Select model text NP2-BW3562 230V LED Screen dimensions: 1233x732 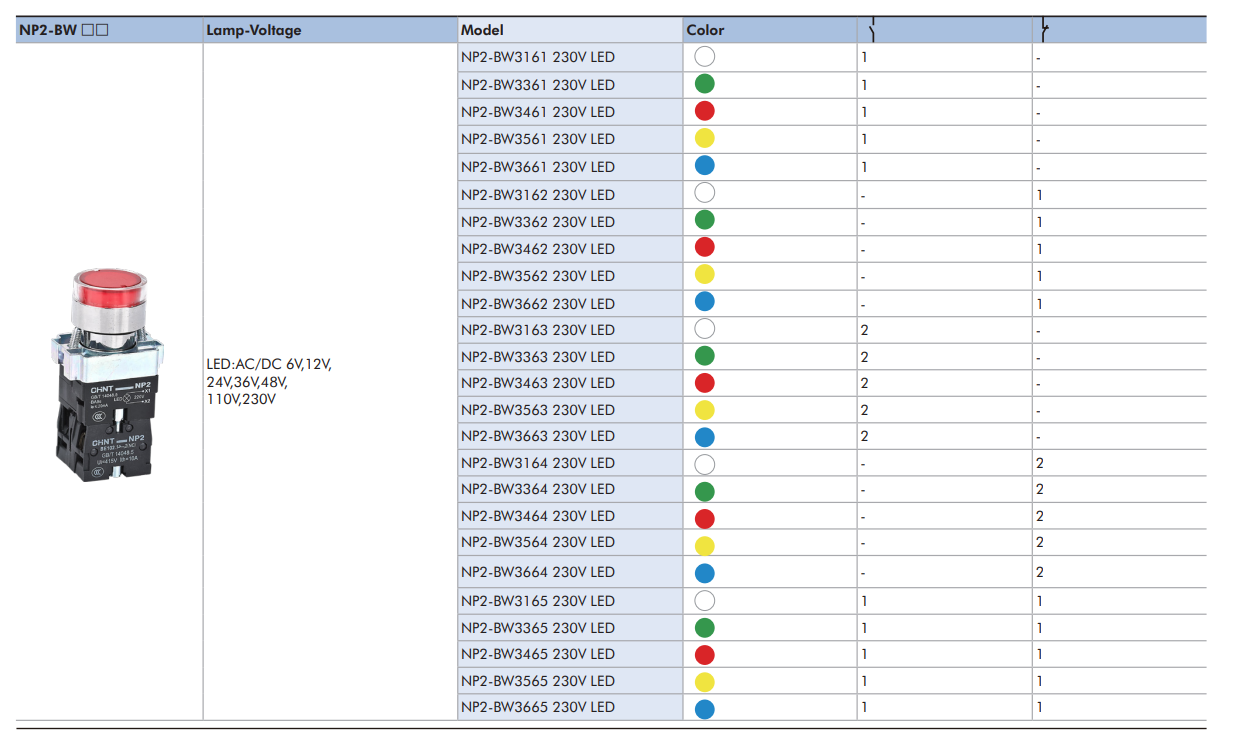pos(538,276)
